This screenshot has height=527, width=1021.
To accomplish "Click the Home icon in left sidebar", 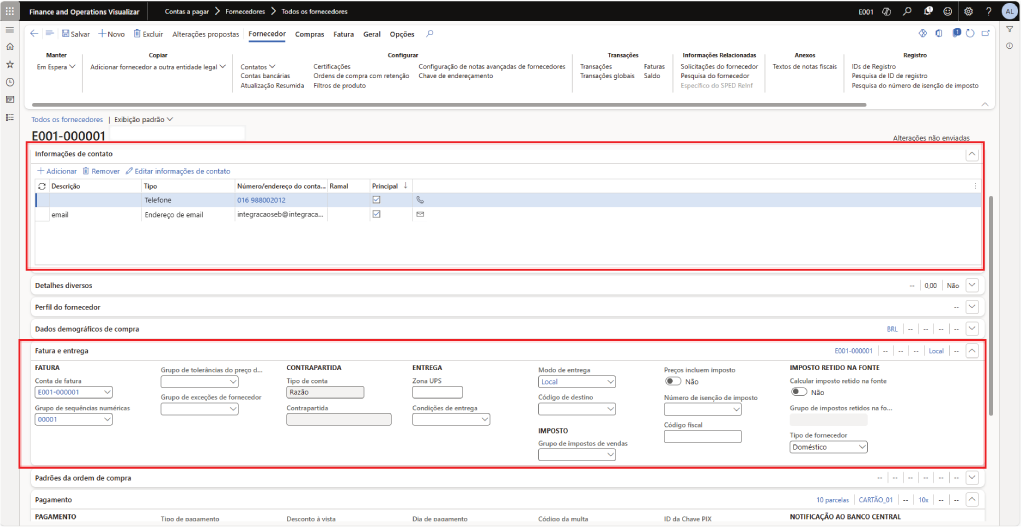I will (10, 47).
